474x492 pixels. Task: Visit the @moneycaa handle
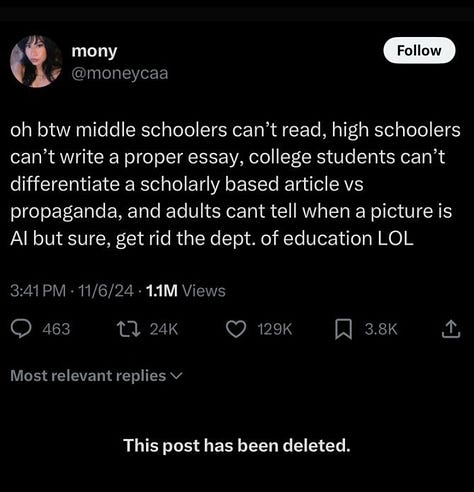(x=120, y=74)
